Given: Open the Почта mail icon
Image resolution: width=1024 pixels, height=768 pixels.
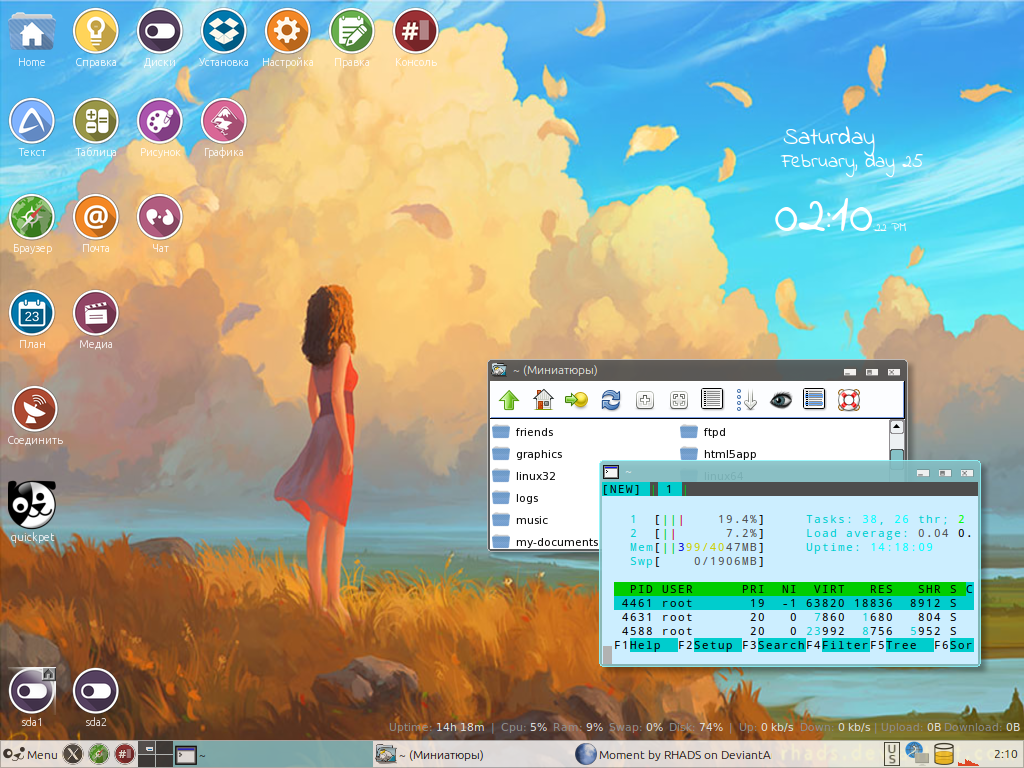Looking at the screenshot, I should click(95, 218).
